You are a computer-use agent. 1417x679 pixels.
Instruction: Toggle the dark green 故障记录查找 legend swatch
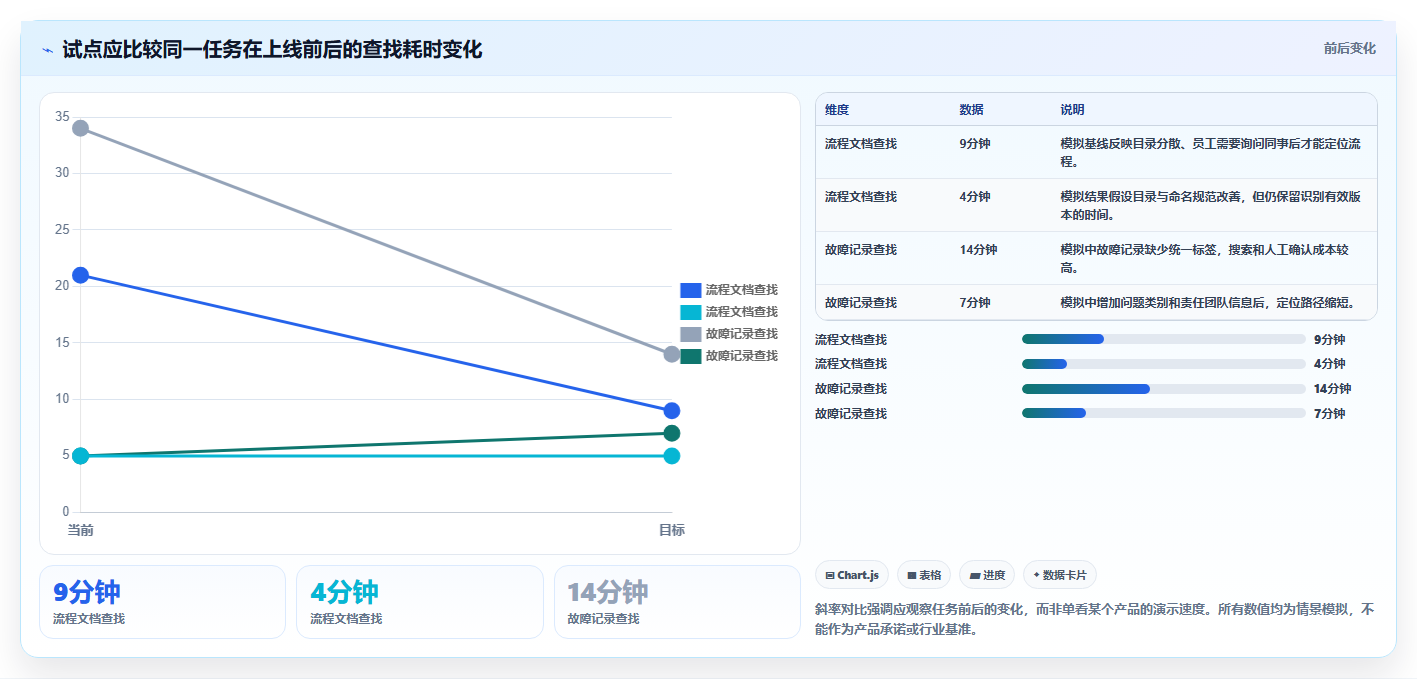coord(690,356)
